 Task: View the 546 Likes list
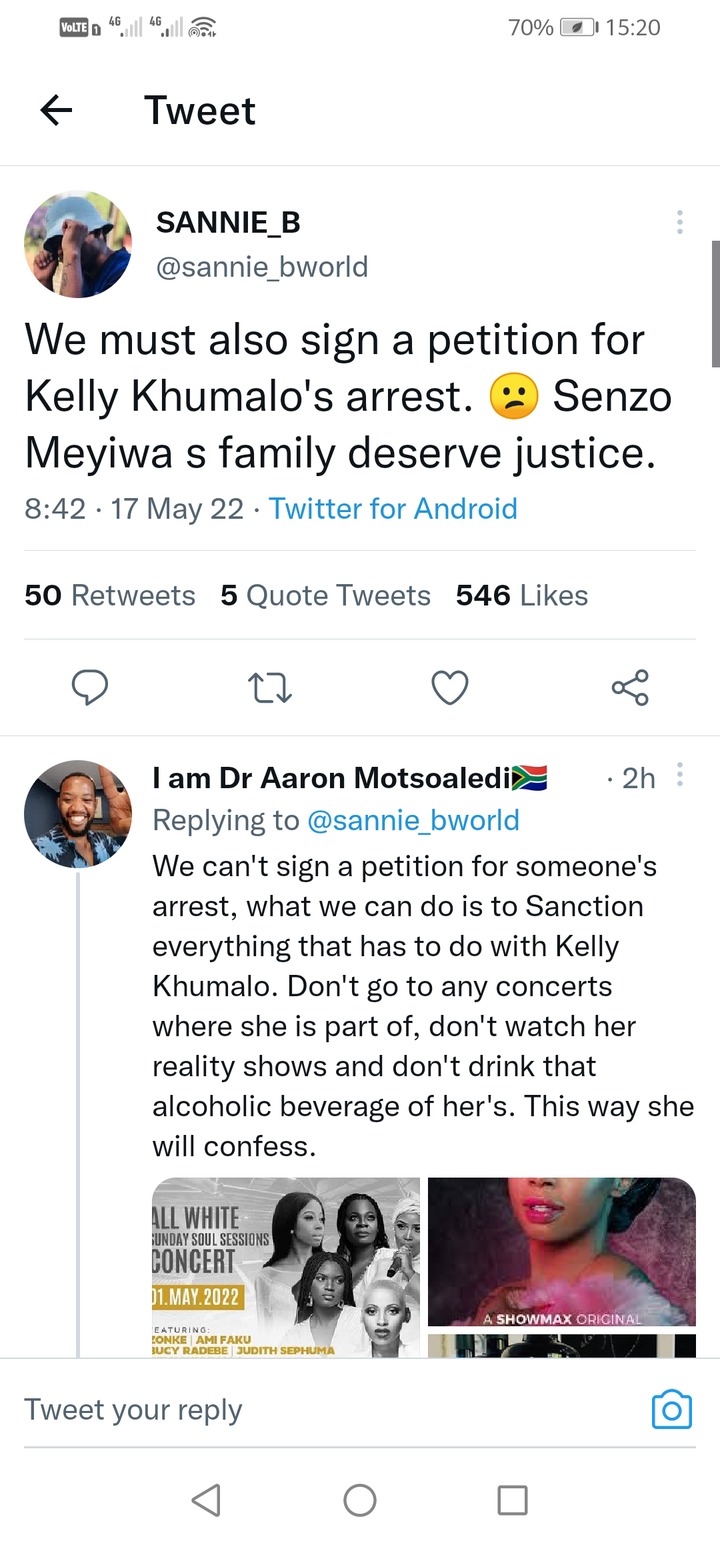pyautogui.click(x=522, y=595)
